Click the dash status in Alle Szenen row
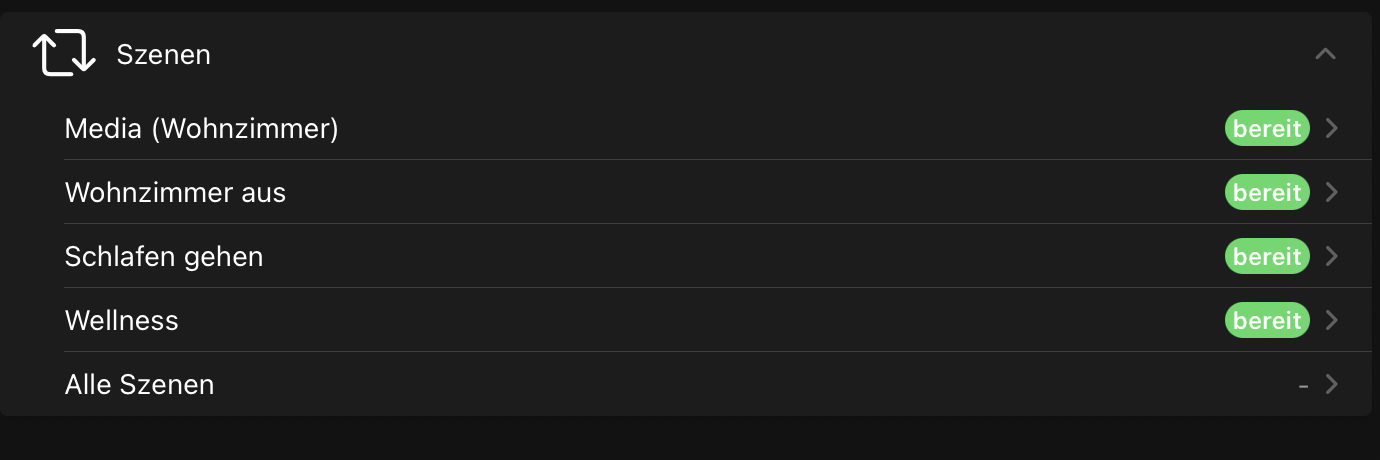This screenshot has height=460, width=1380. (x=1303, y=384)
